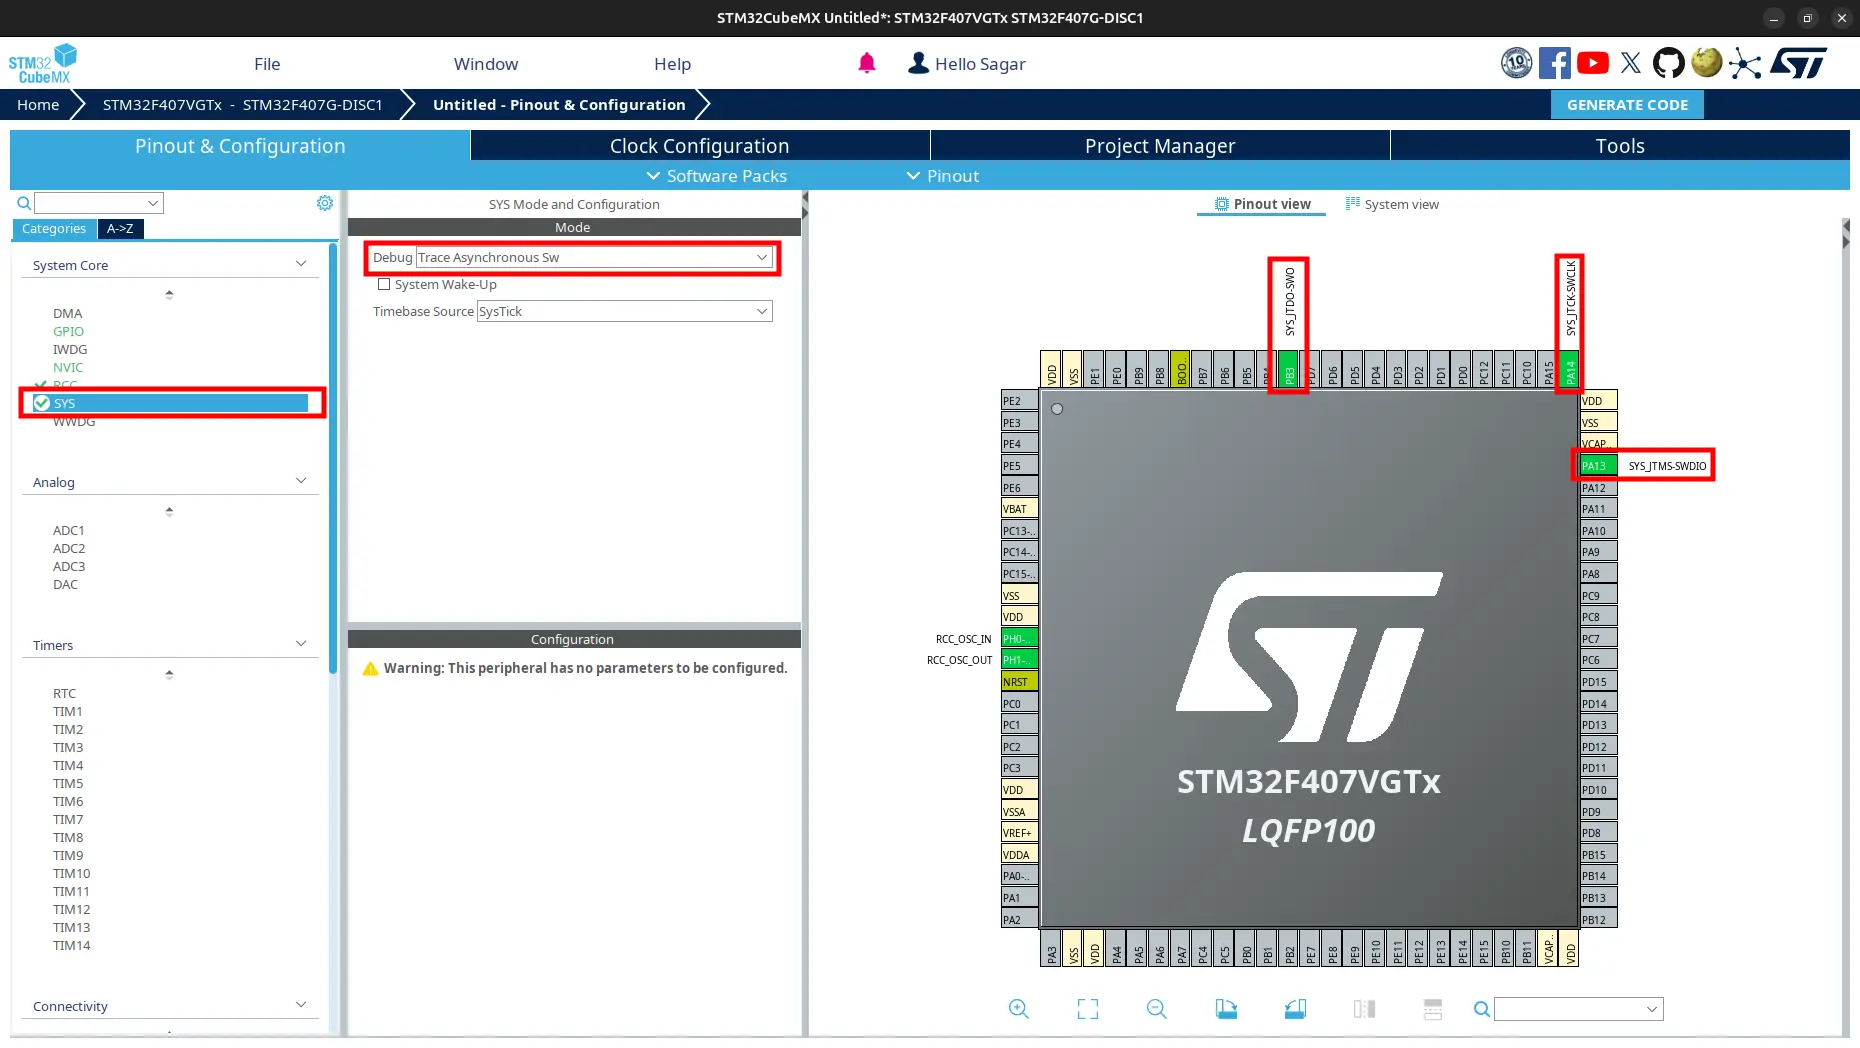Click the user profile icon

click(918, 63)
